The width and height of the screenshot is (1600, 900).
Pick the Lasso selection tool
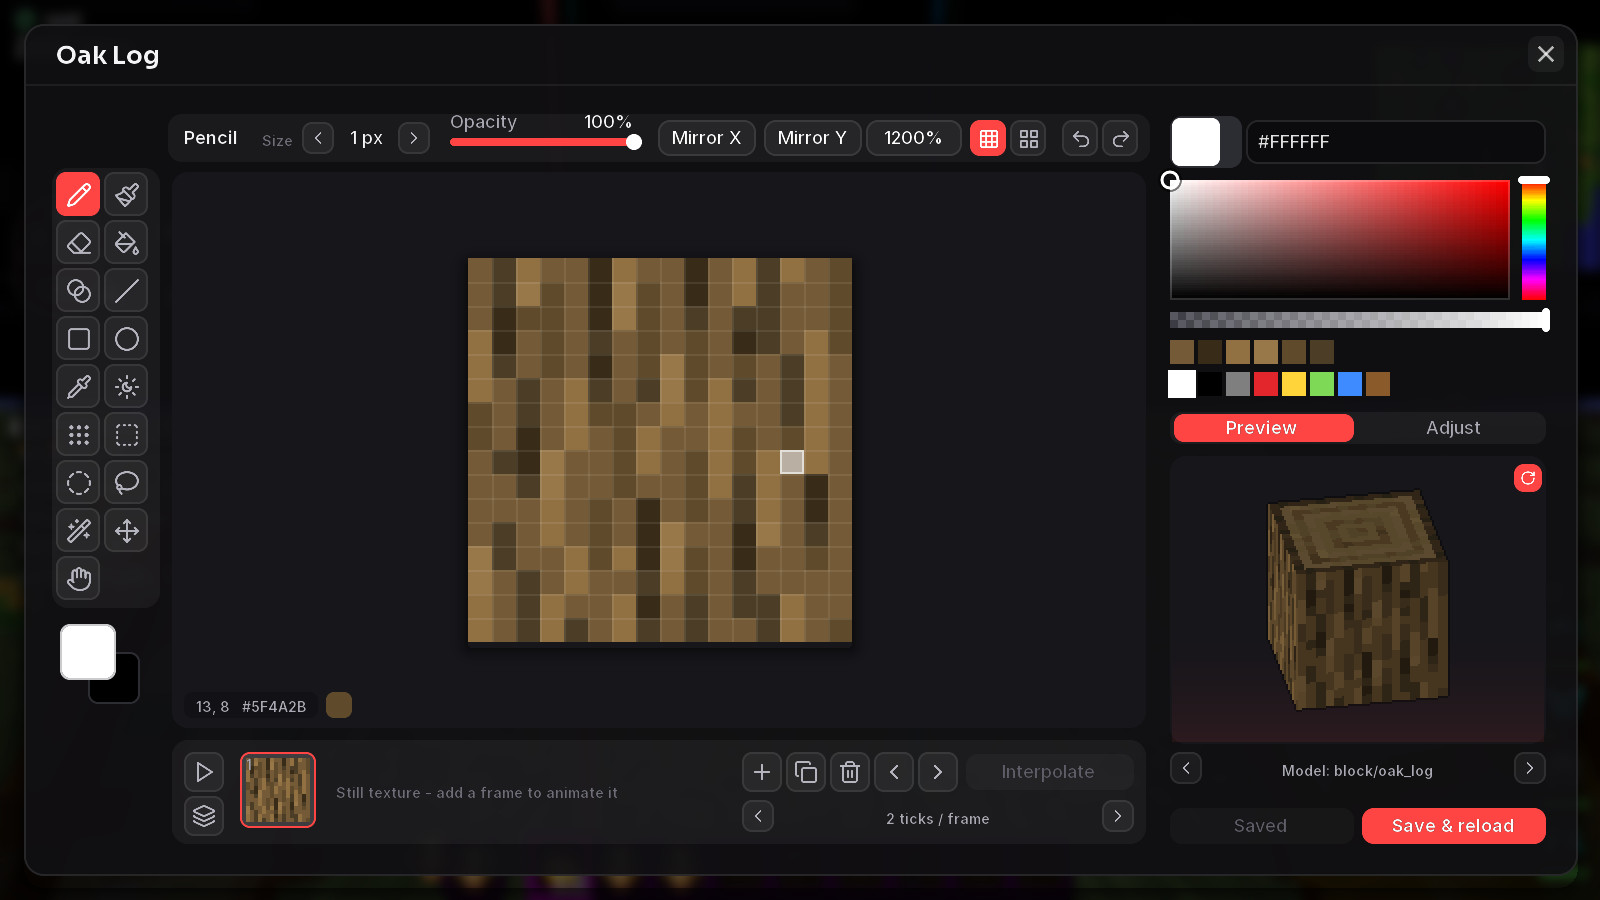[x=127, y=482]
